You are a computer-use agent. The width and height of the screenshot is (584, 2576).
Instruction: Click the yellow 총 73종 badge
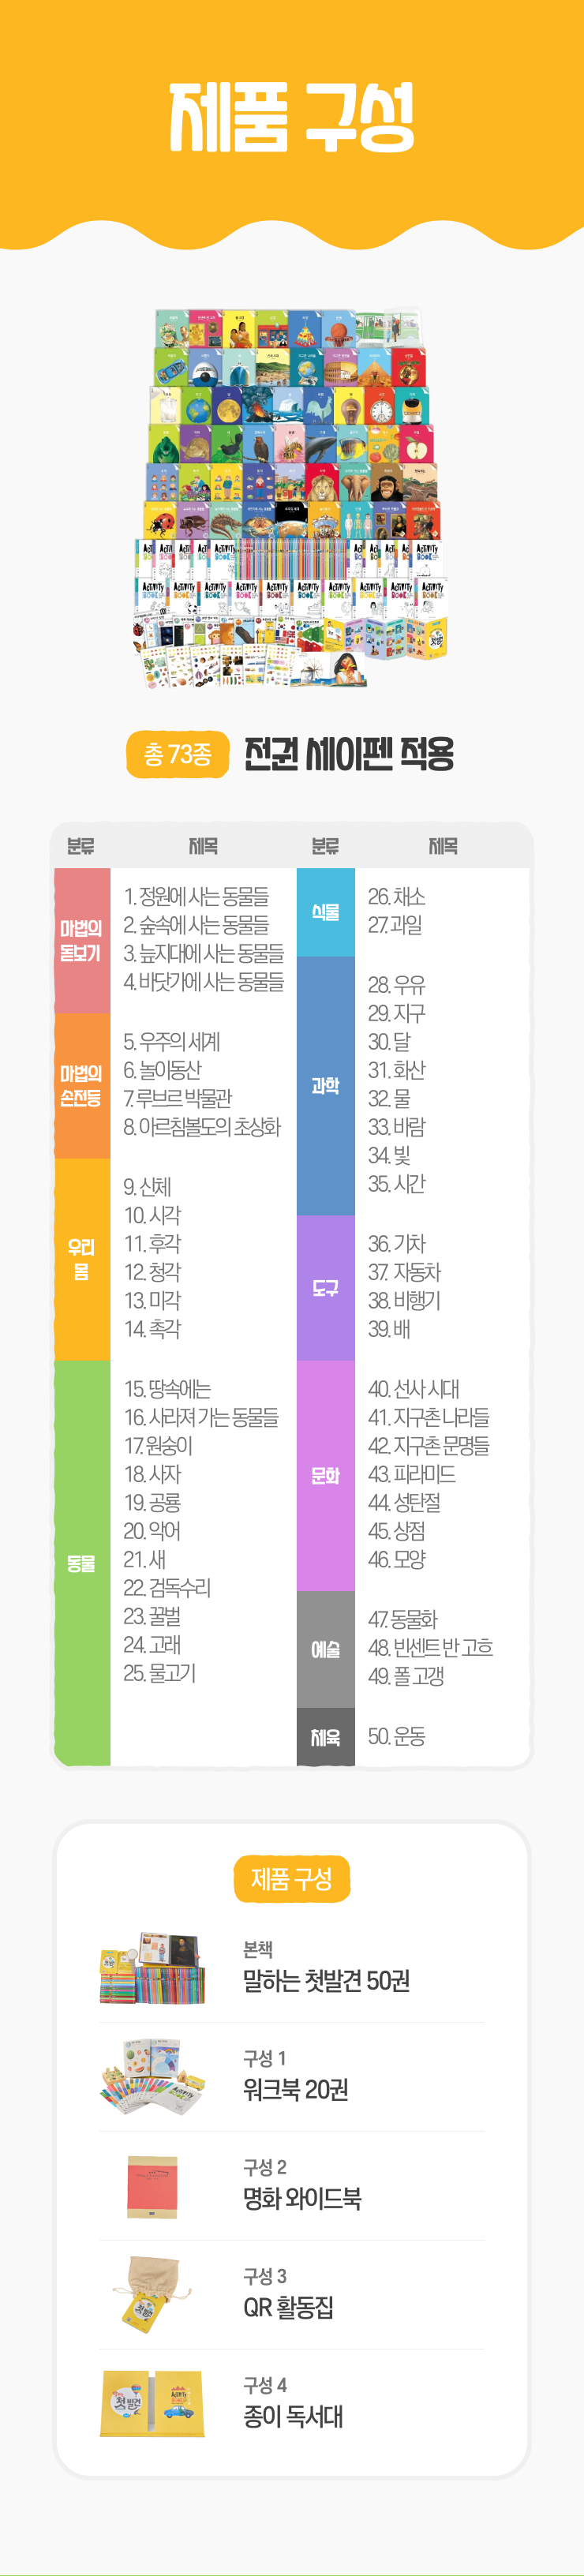178,754
